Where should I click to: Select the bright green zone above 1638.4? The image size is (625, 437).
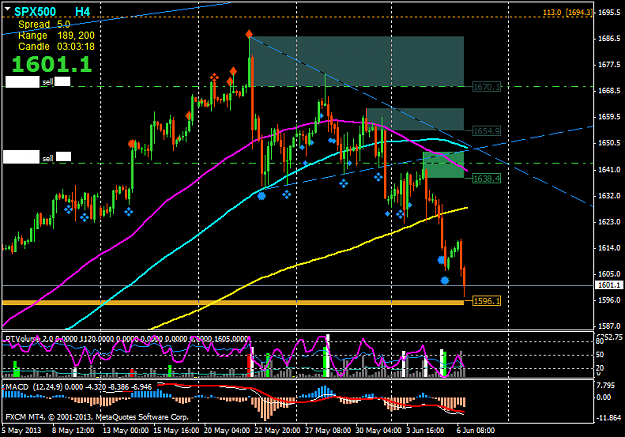point(443,165)
